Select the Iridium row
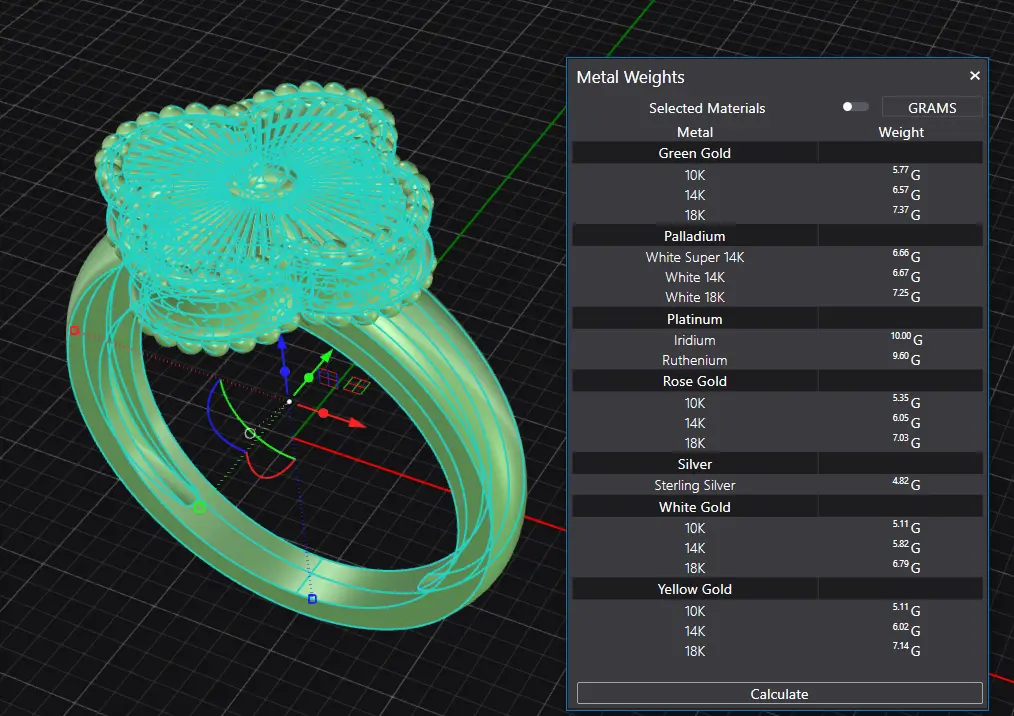1014x716 pixels. [777, 340]
